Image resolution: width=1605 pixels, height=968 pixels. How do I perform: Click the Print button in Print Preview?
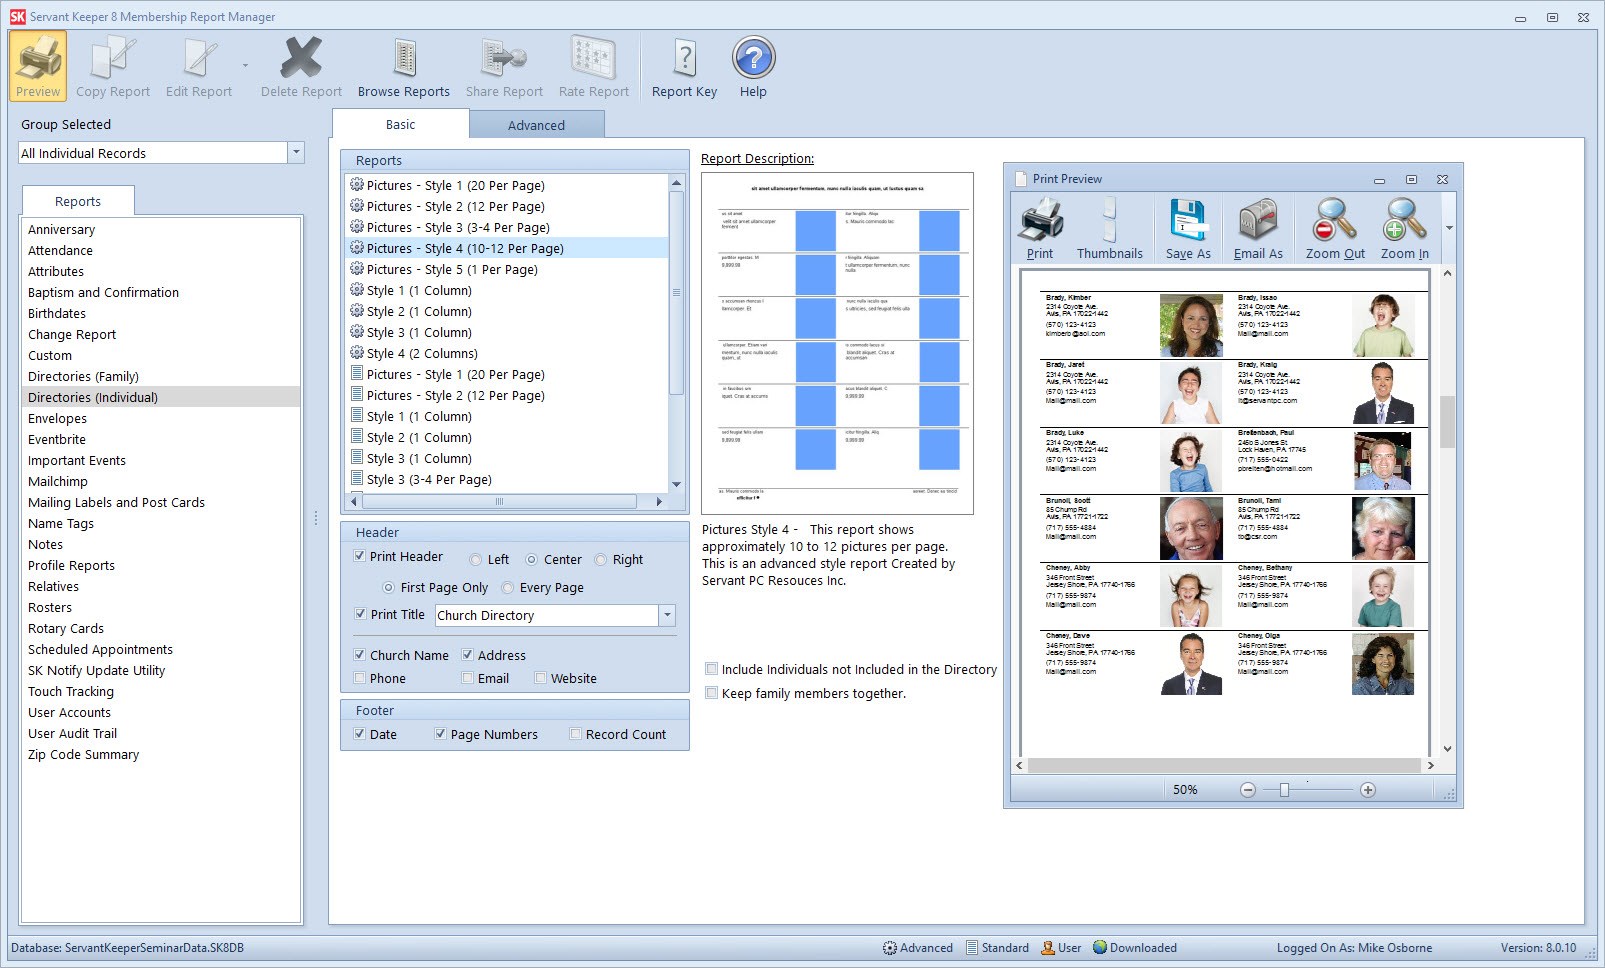(1040, 225)
